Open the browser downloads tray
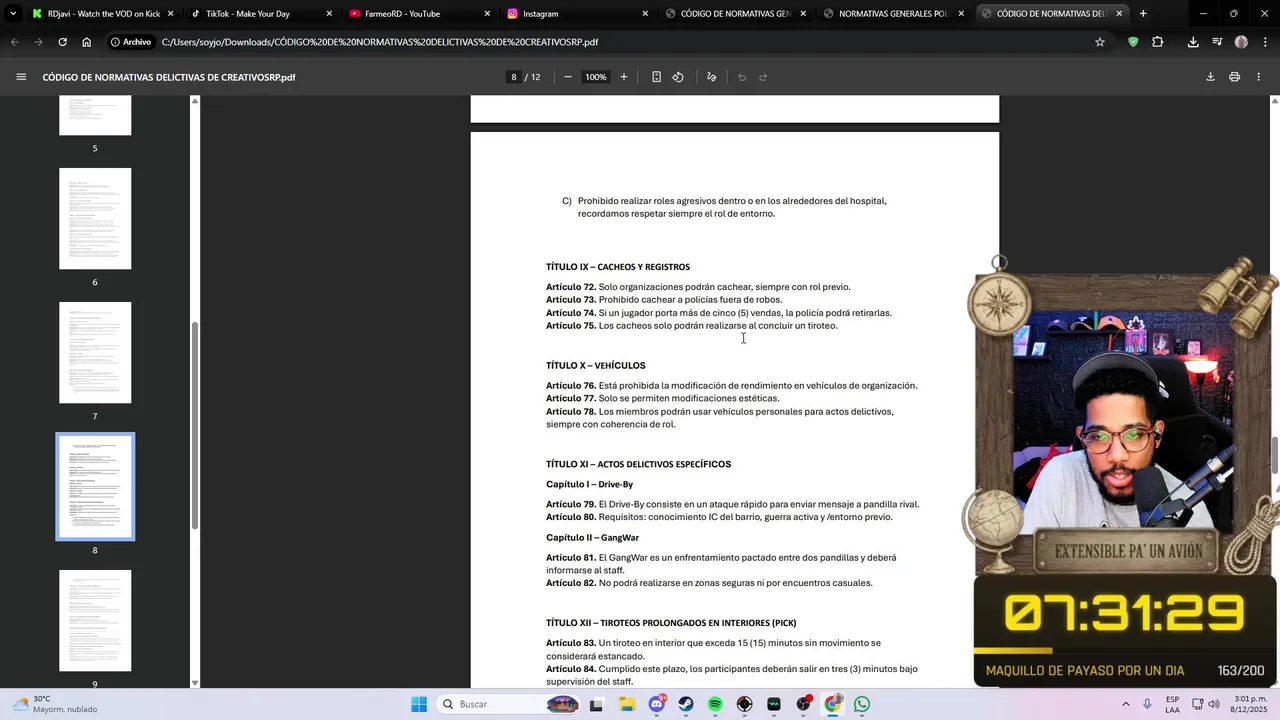This screenshot has height=720, width=1280. [x=1193, y=42]
